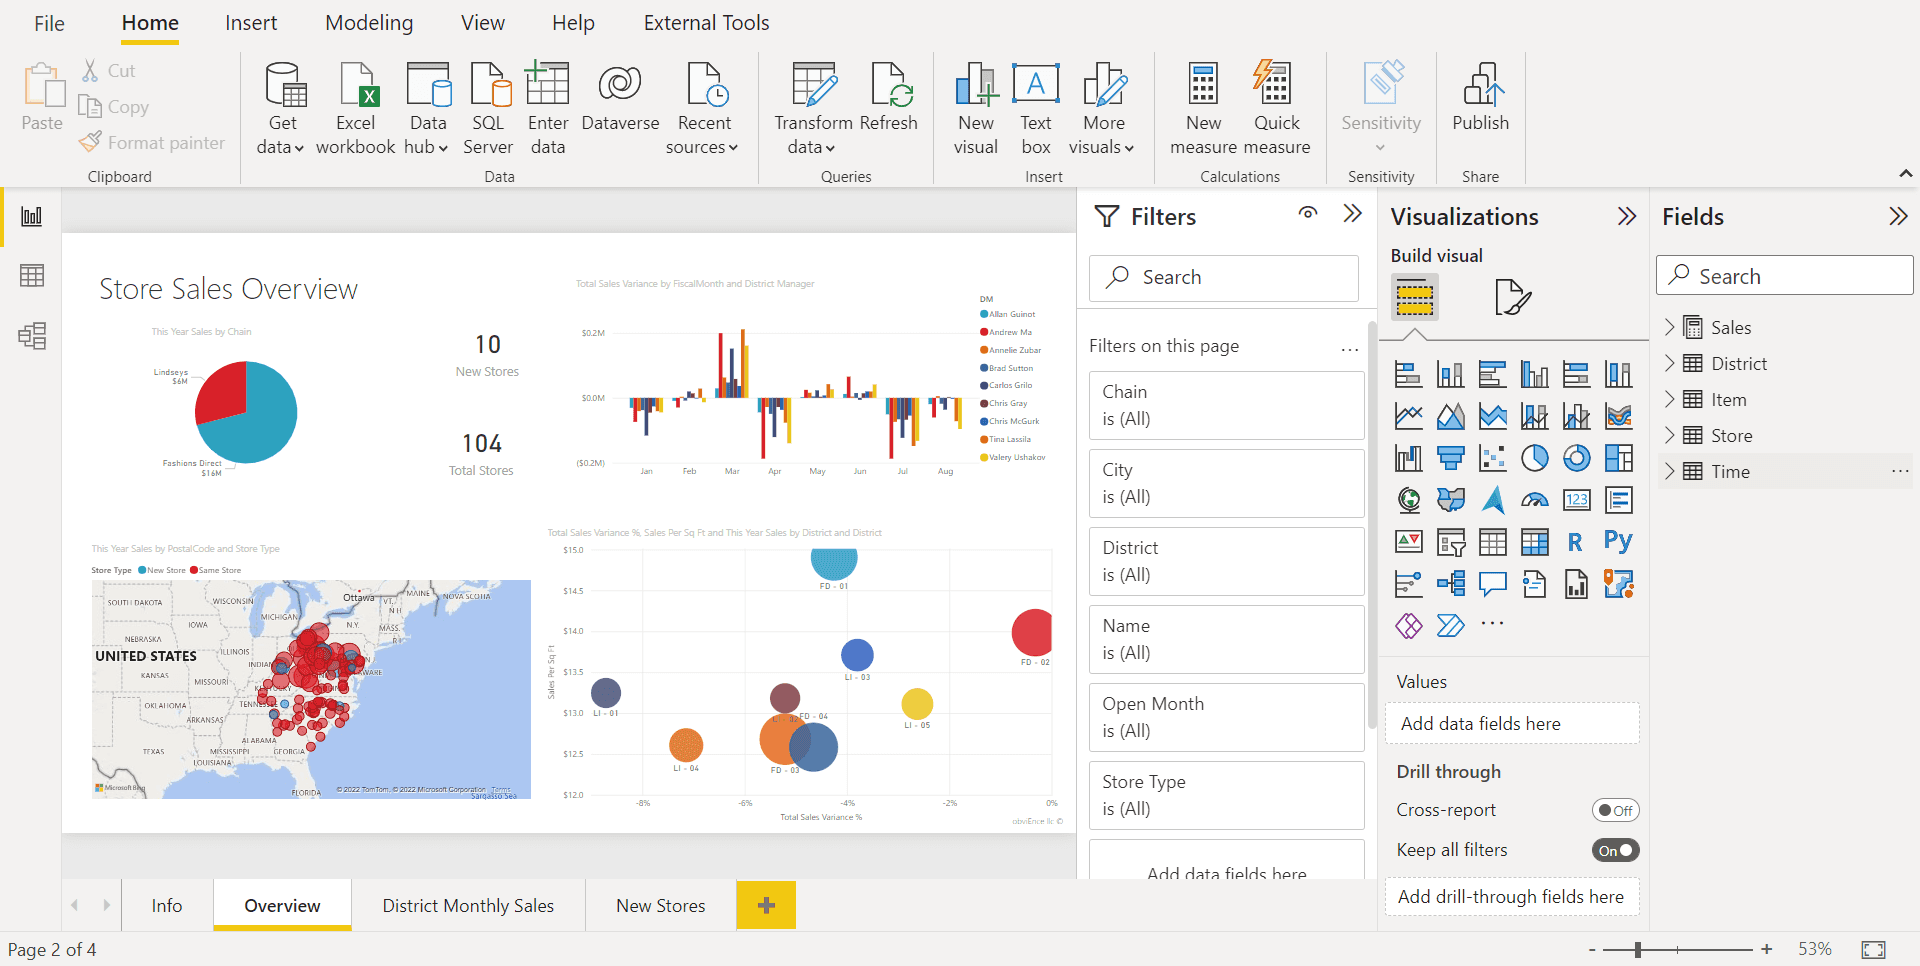Choose the funnel chart visual
The image size is (1920, 966).
[1450, 458]
